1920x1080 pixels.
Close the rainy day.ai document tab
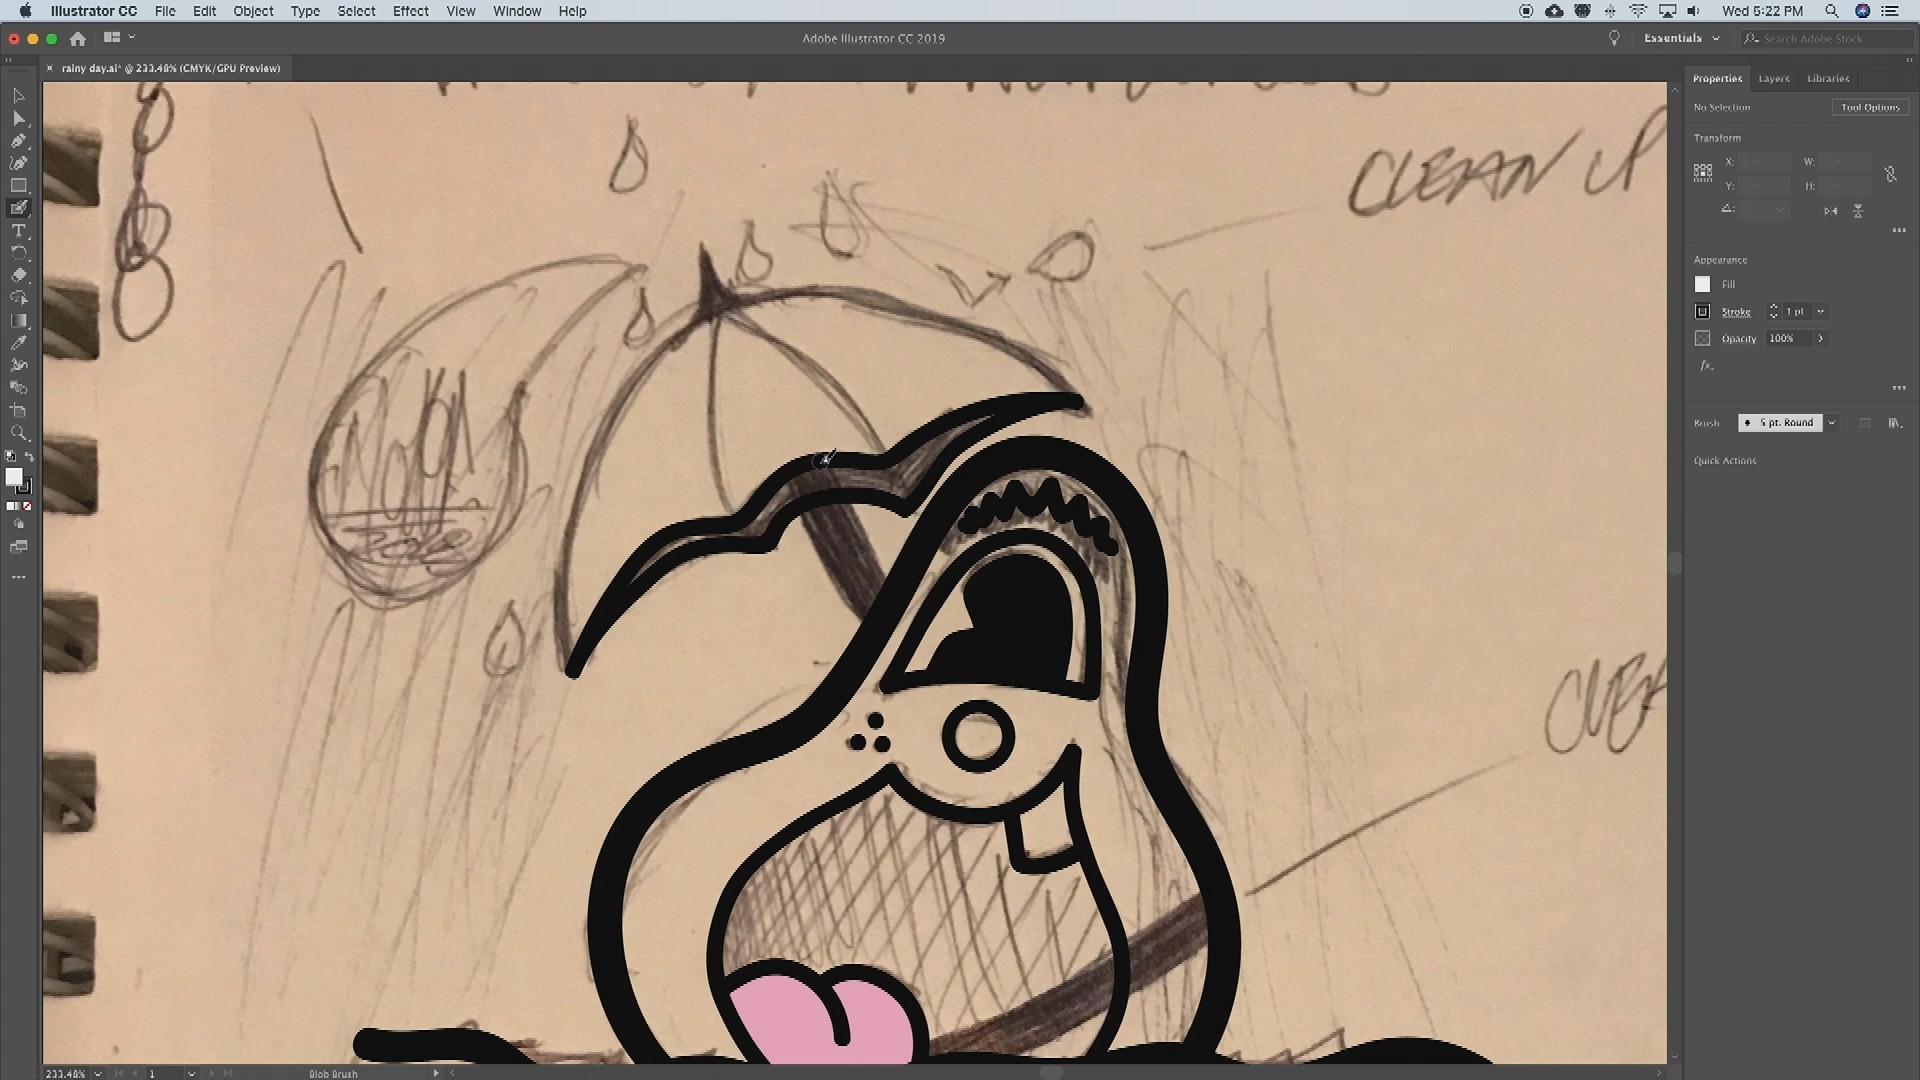click(x=49, y=68)
